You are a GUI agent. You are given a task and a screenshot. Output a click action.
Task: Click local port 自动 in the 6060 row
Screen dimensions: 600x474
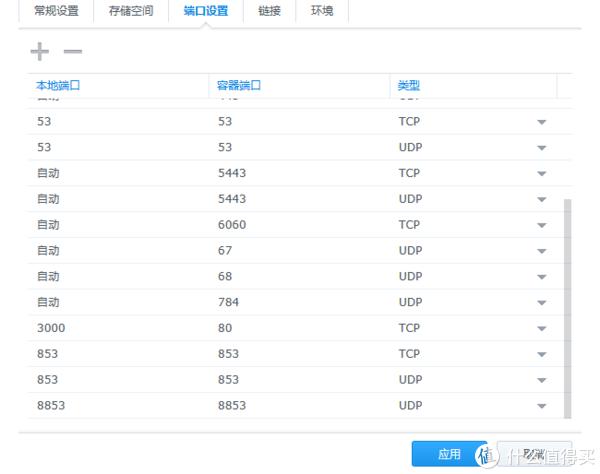[x=48, y=225]
